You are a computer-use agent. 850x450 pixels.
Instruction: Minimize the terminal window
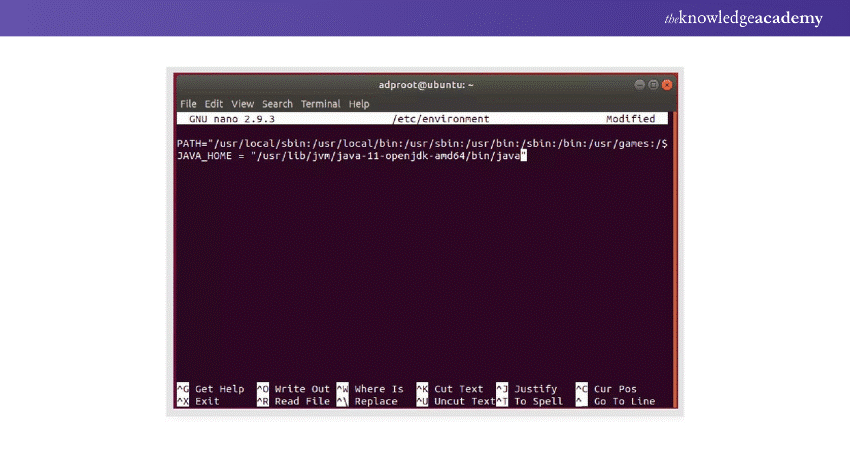click(x=638, y=85)
